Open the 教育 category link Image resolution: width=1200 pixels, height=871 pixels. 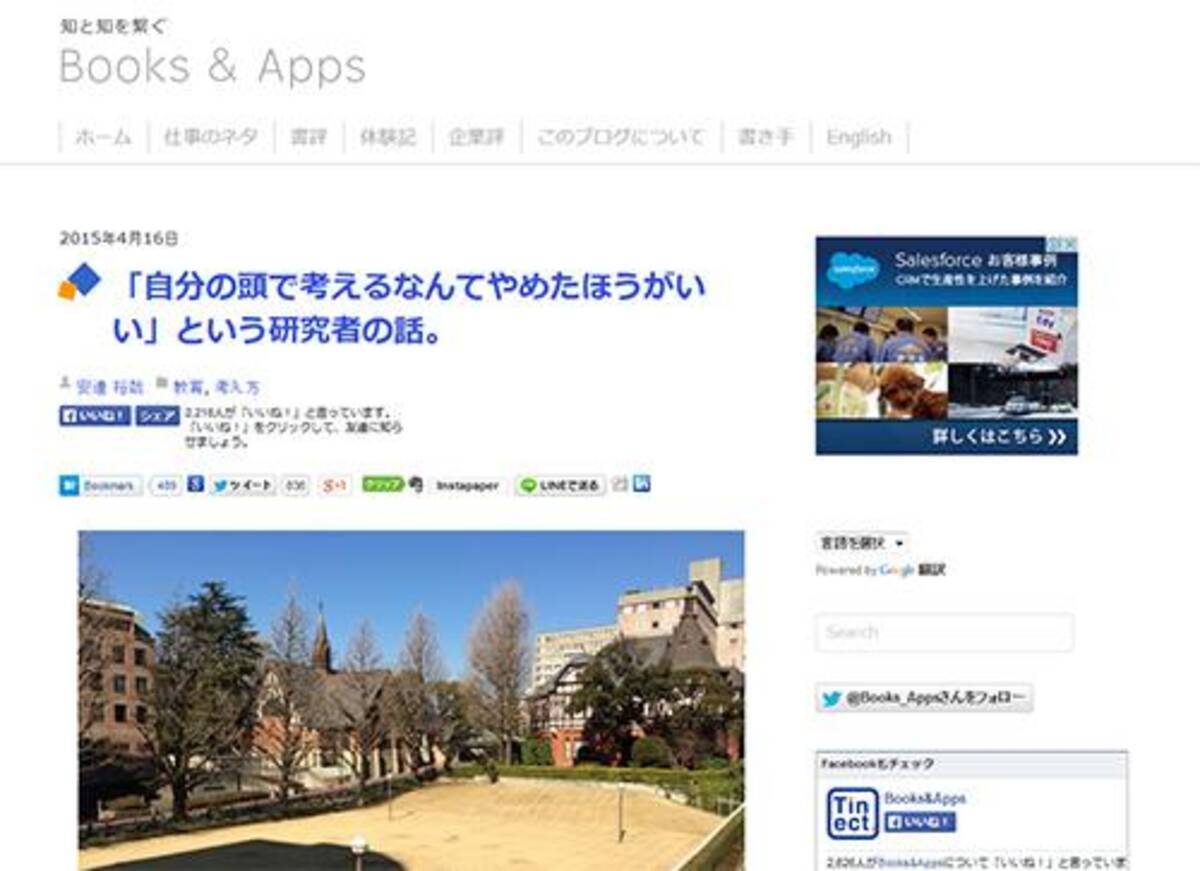point(187,387)
